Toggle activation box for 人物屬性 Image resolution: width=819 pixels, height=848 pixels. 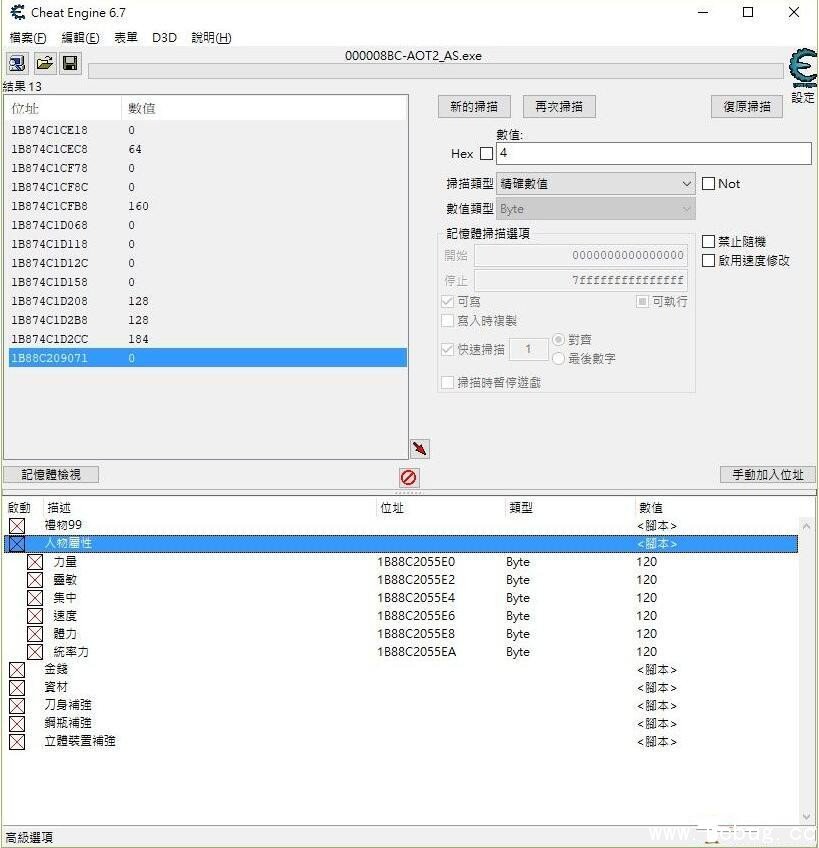click(17, 544)
